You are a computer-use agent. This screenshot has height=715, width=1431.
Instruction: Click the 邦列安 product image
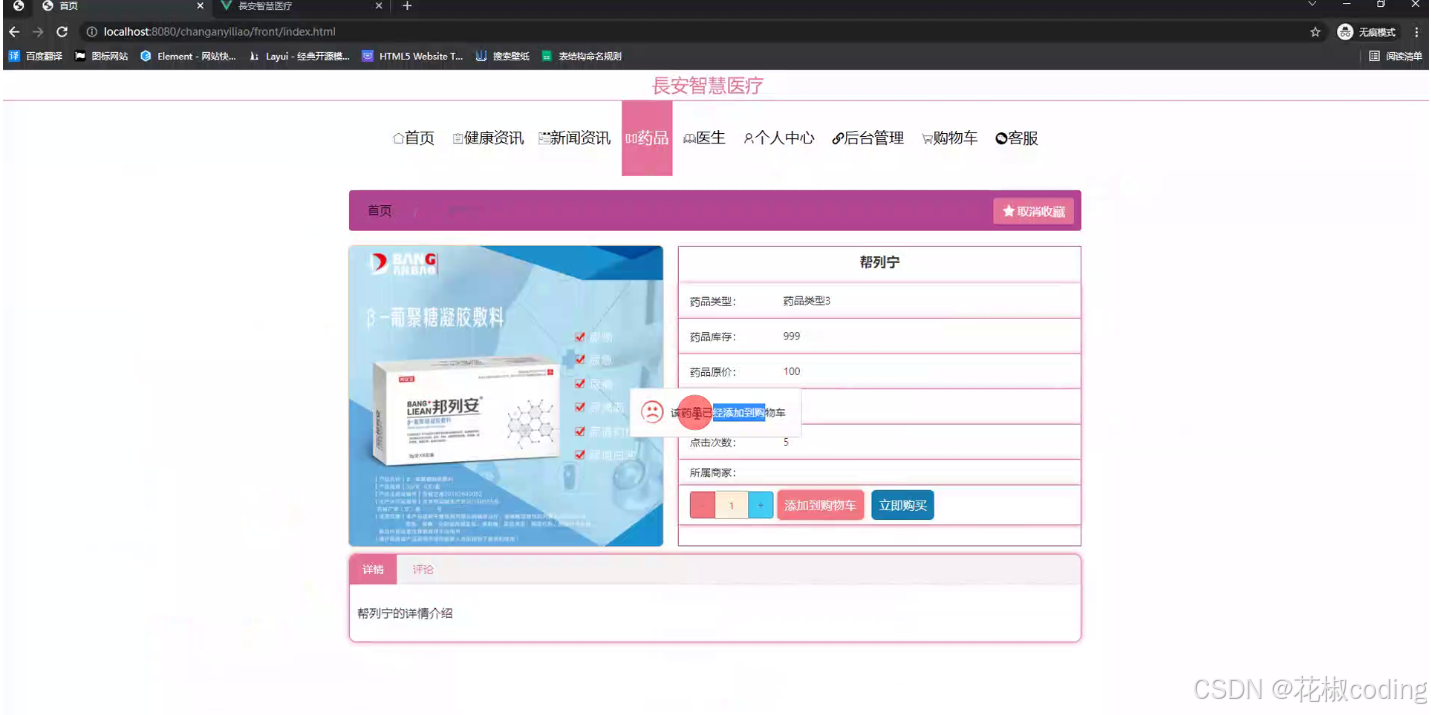point(506,396)
